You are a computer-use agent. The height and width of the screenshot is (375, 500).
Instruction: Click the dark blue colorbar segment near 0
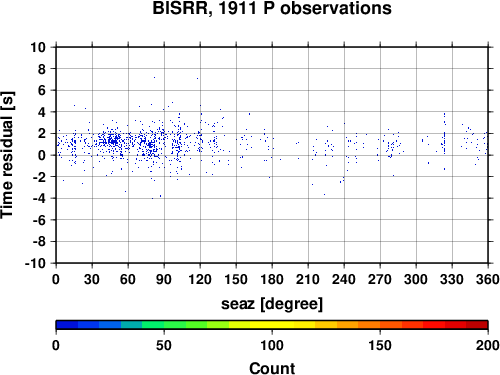pos(67,325)
